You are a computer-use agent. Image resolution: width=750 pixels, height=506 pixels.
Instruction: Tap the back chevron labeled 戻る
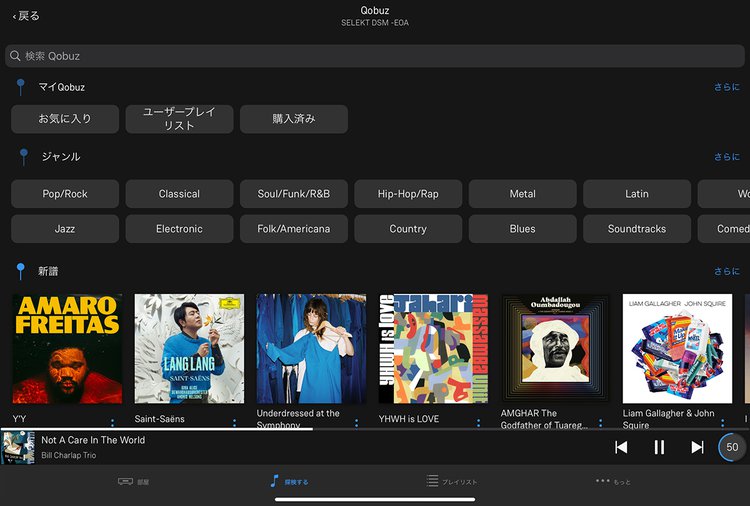point(26,16)
